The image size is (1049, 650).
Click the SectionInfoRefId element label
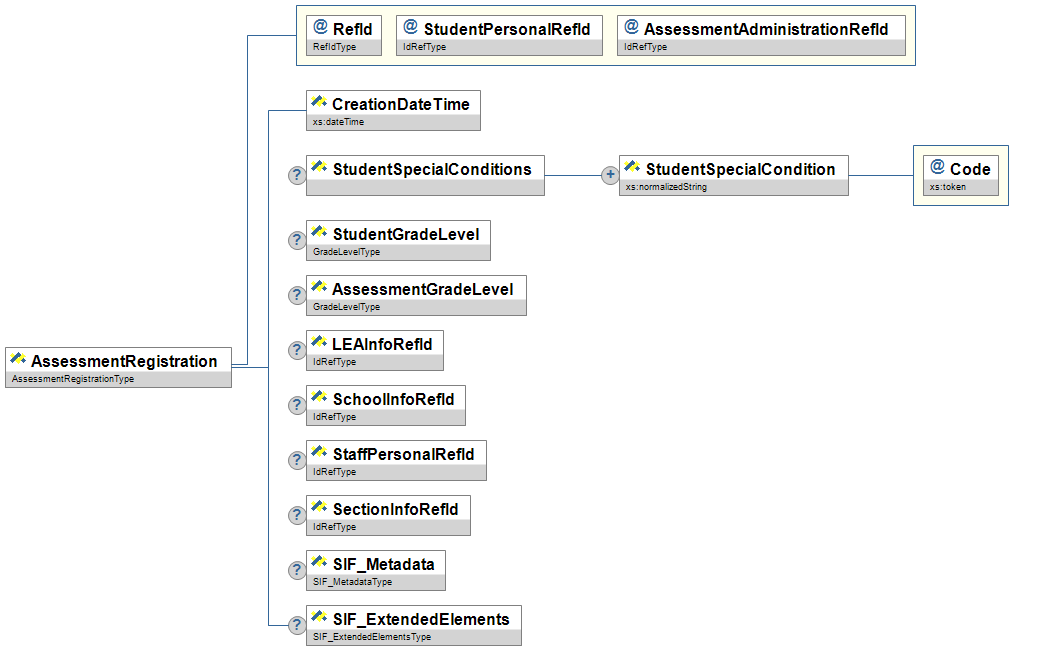coord(395,509)
